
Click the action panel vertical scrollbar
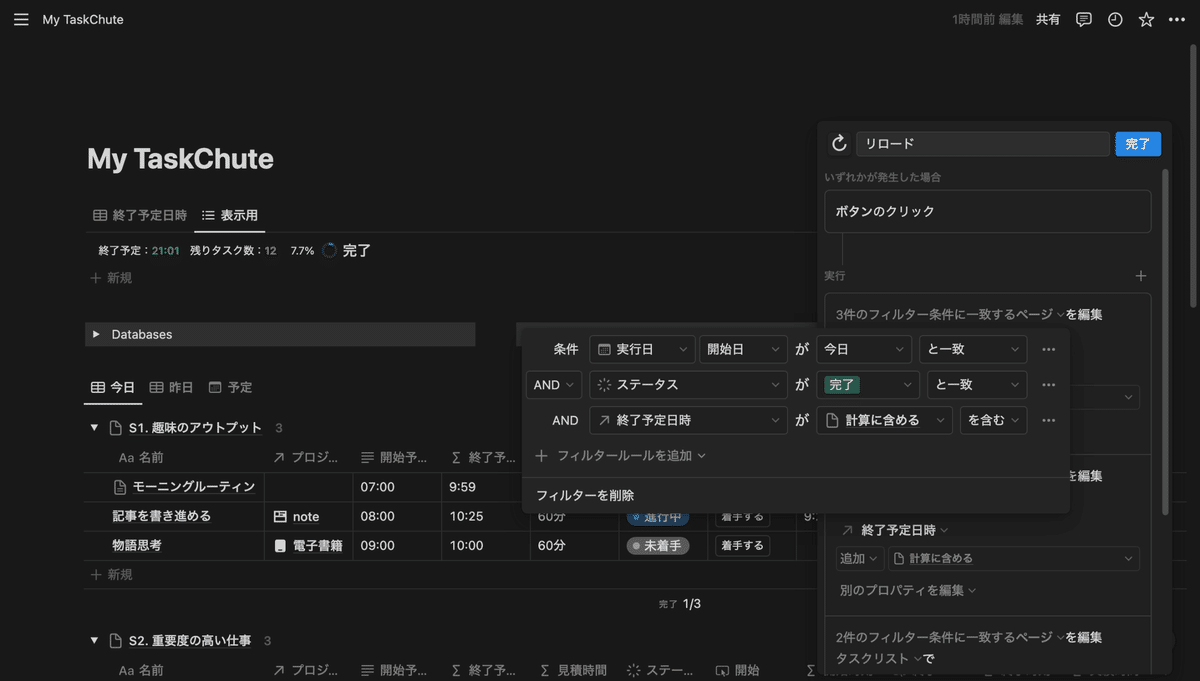tap(1165, 340)
